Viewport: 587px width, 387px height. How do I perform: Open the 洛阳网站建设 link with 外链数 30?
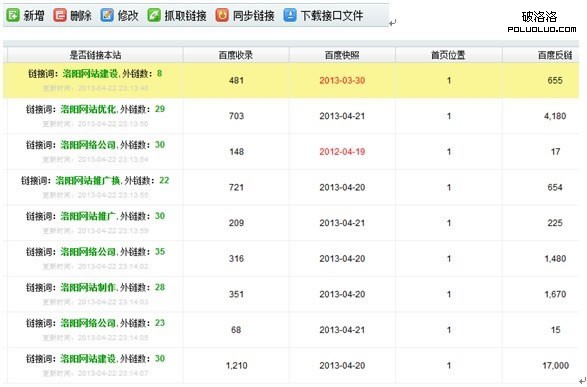pyautogui.click(x=88, y=359)
